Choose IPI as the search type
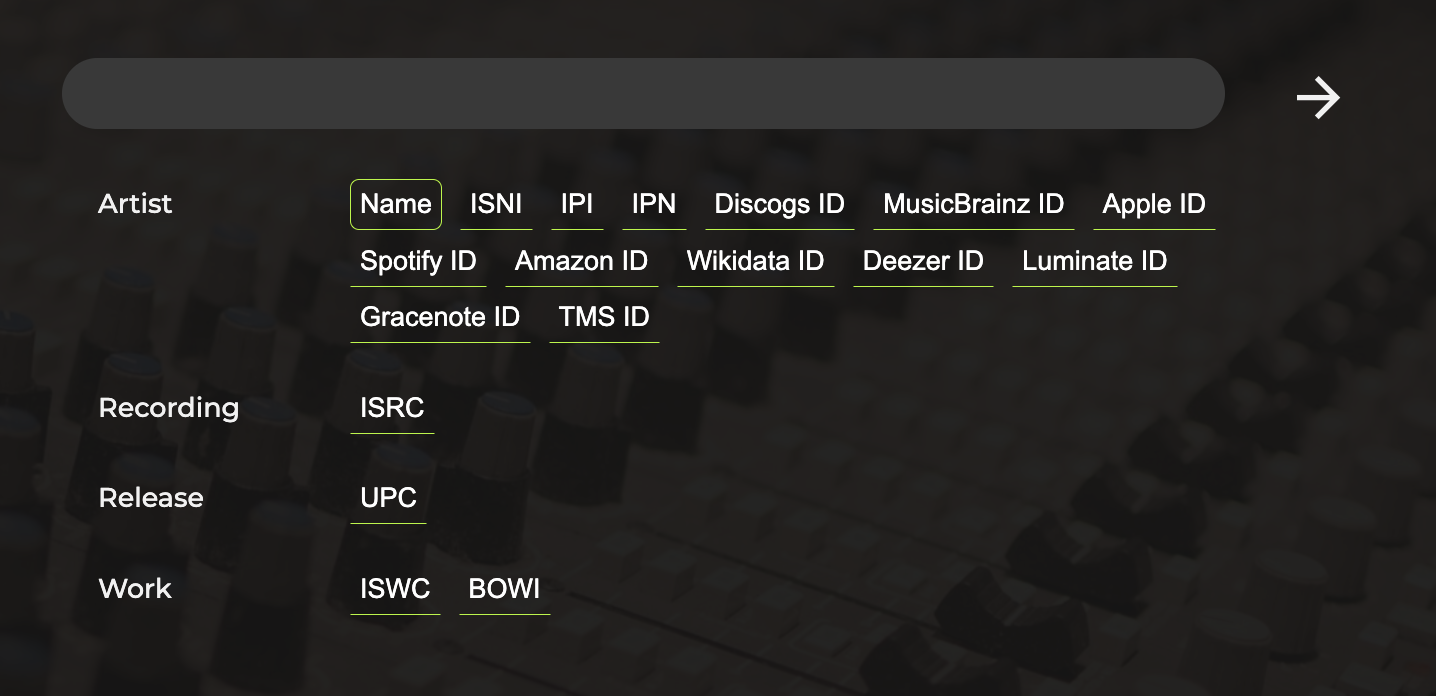The height and width of the screenshot is (696, 1436). (x=577, y=204)
